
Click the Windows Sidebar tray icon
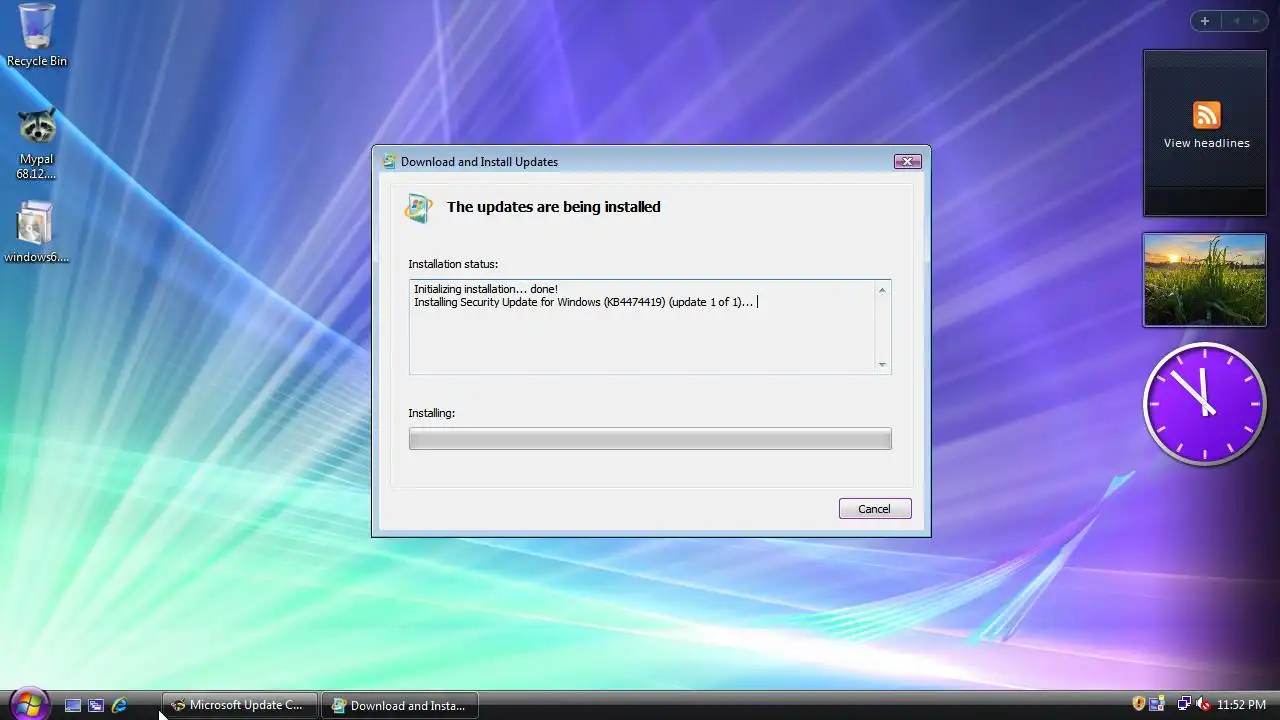point(1157,704)
